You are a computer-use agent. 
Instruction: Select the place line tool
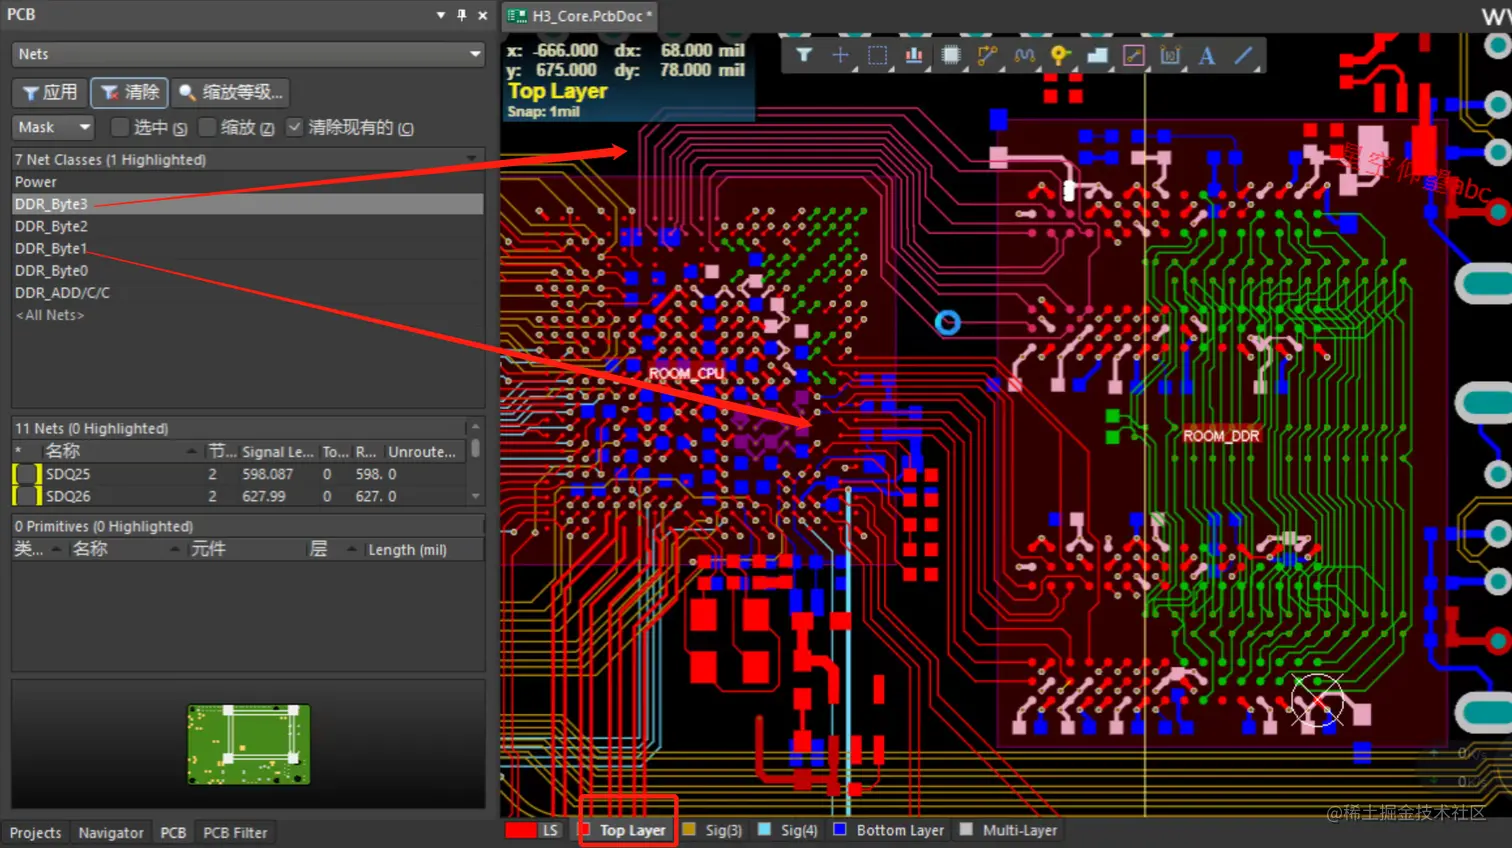tap(1243, 55)
